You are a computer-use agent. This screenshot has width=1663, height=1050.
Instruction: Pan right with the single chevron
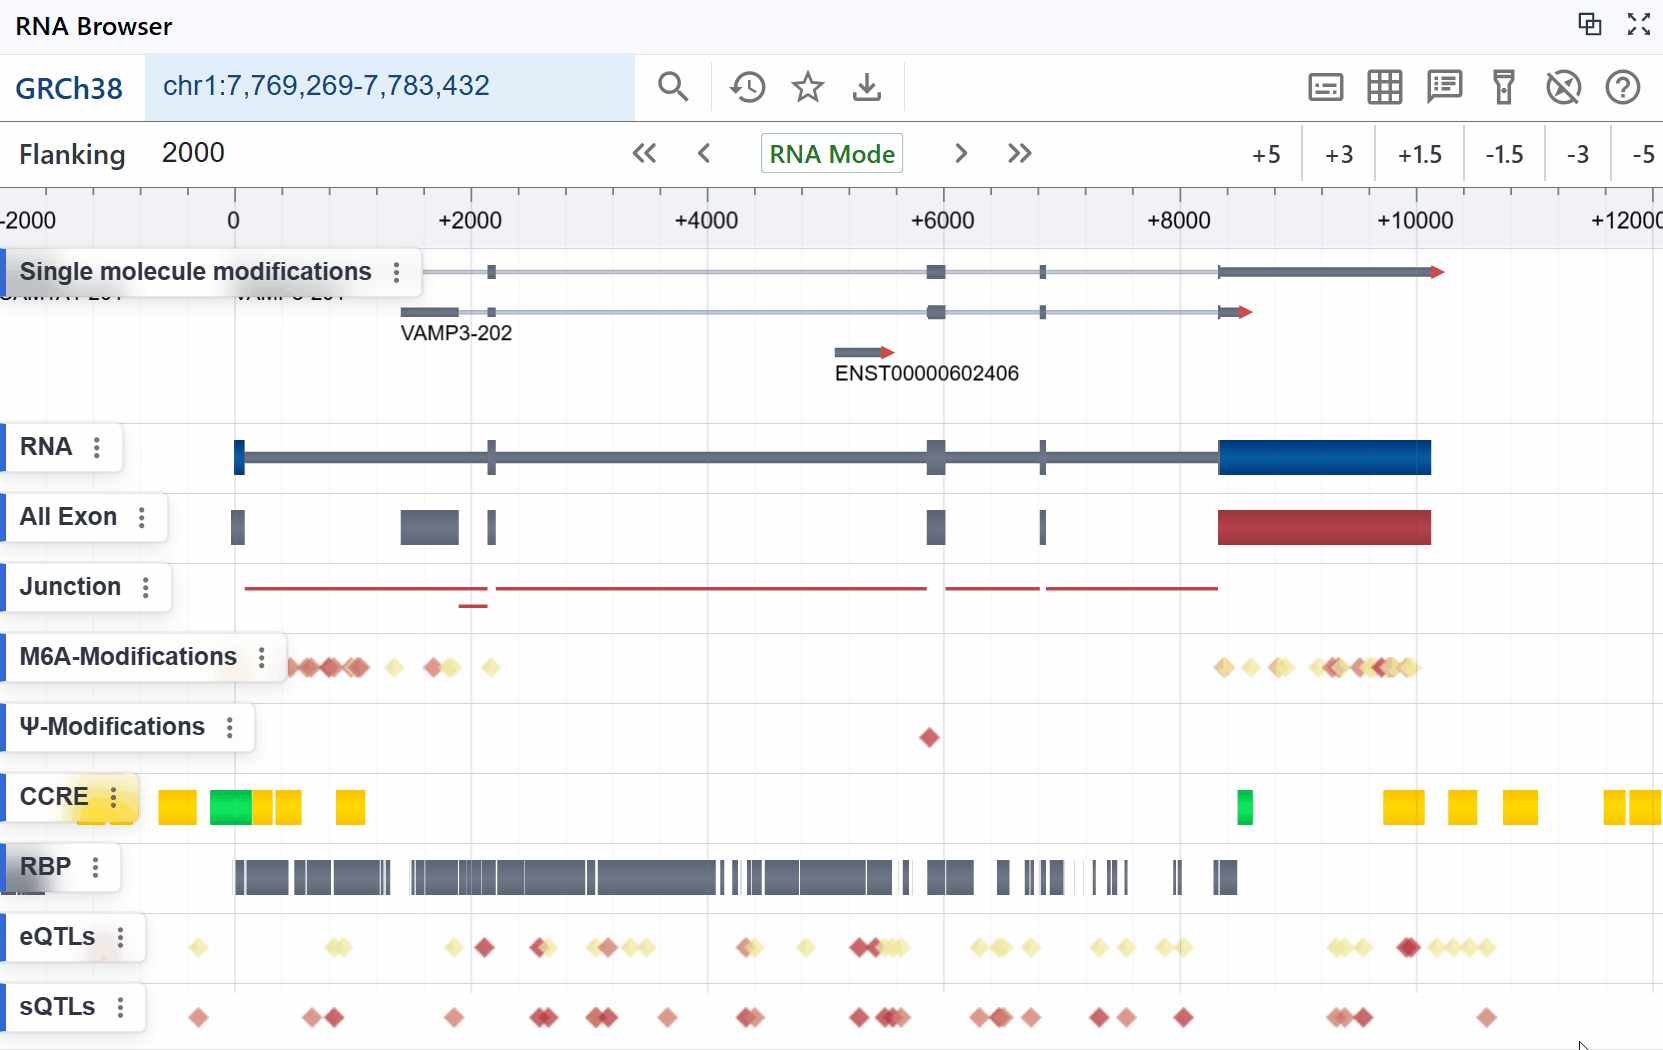pyautogui.click(x=961, y=154)
